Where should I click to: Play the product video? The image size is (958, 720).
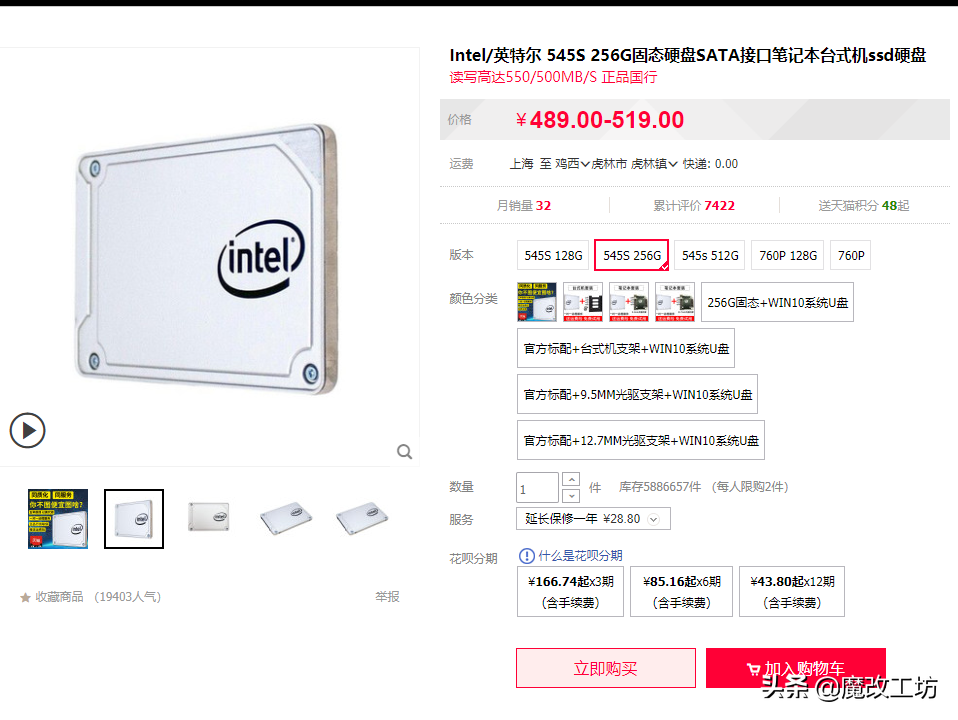(27, 430)
